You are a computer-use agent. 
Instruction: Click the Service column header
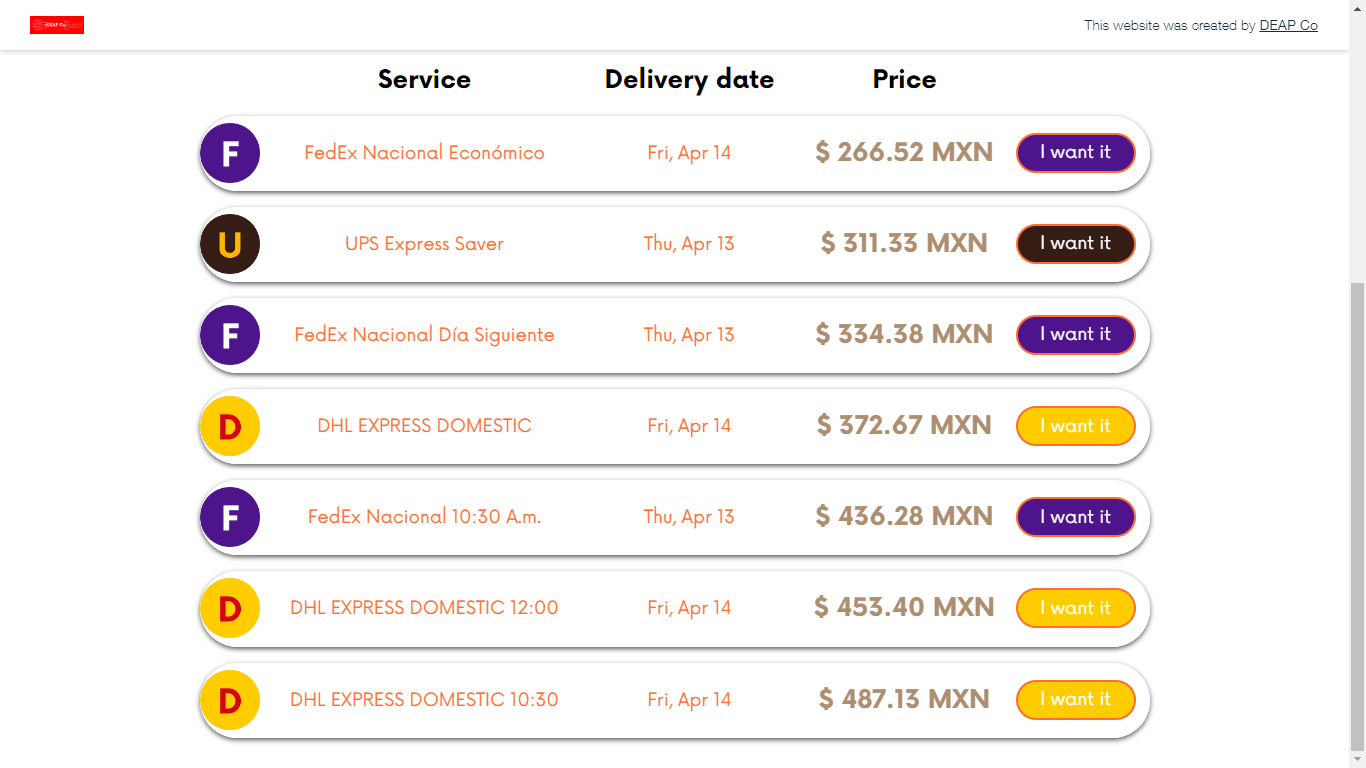click(424, 79)
